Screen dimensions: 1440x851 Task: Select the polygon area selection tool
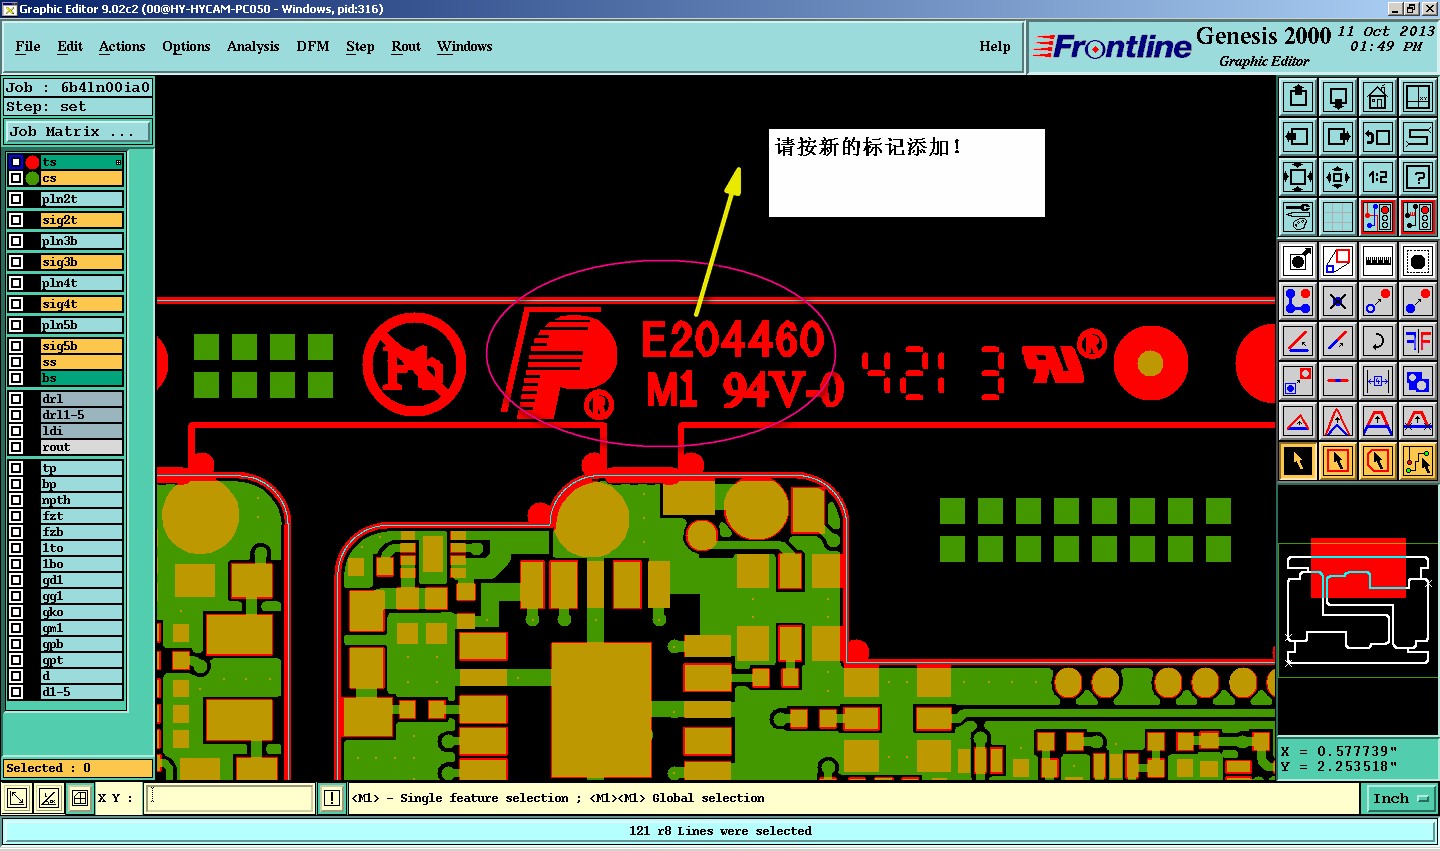(1378, 461)
